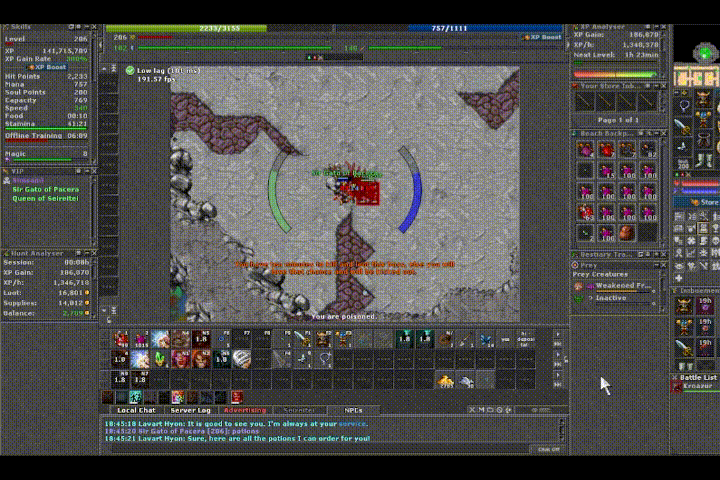Click the chat console scrollbar

[561, 430]
